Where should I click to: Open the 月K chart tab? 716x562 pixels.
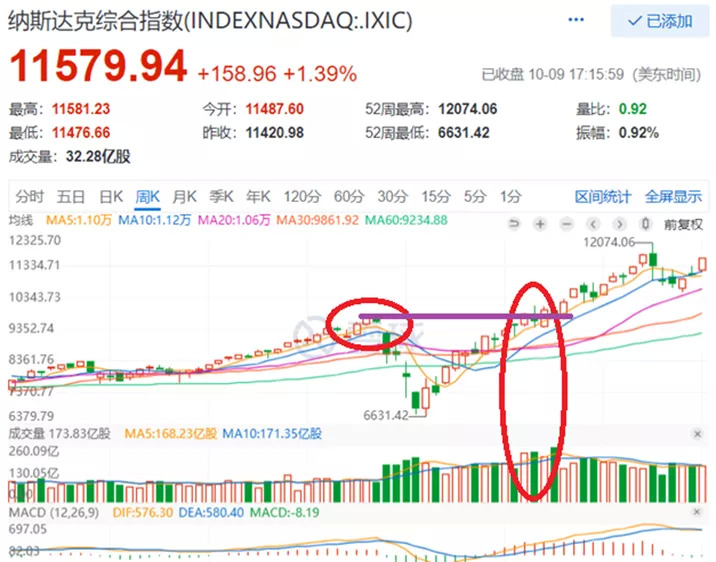184,197
